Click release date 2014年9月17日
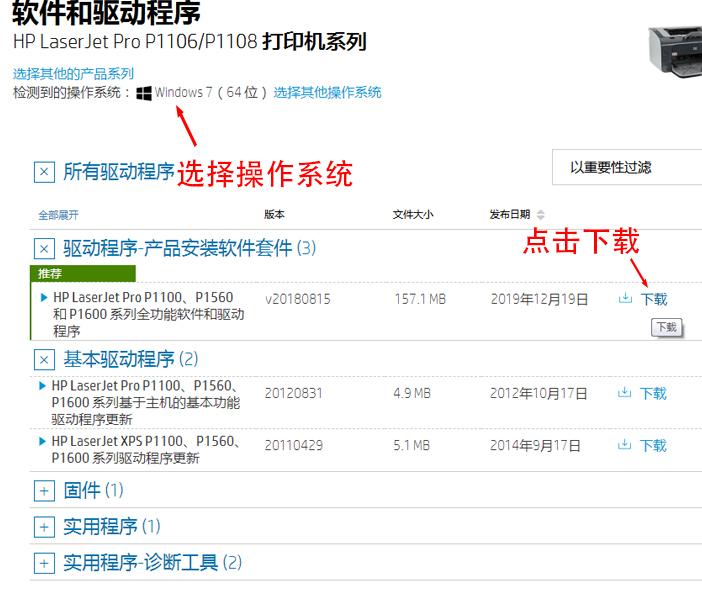The width and height of the screenshot is (702, 600). pyautogui.click(x=535, y=446)
